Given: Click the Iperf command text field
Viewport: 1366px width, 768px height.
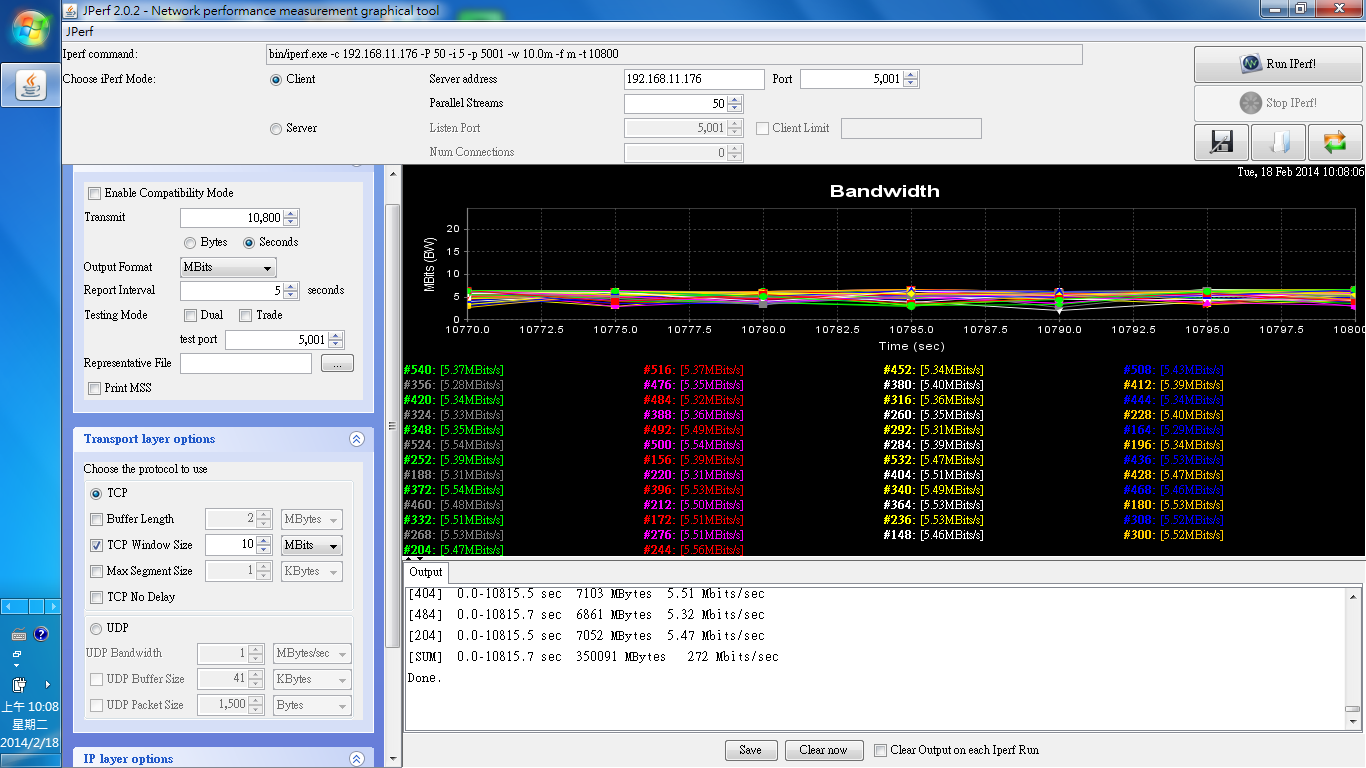Looking at the screenshot, I should point(674,54).
